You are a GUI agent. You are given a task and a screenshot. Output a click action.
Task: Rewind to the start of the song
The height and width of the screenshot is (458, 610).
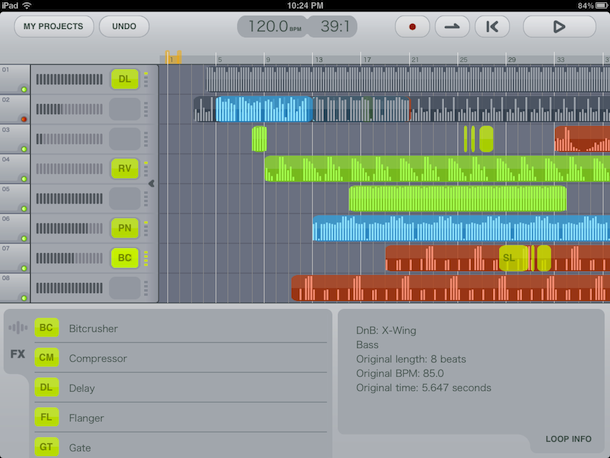coord(492,27)
